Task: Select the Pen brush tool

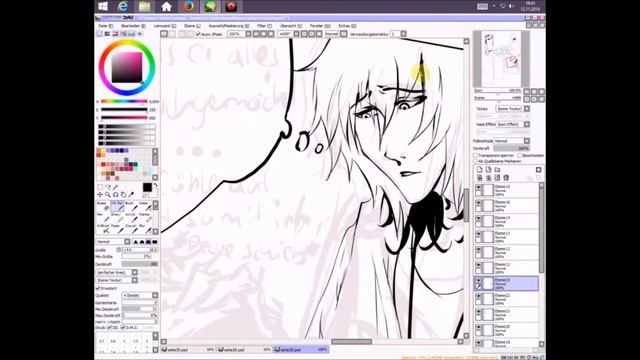Action: coord(103,217)
